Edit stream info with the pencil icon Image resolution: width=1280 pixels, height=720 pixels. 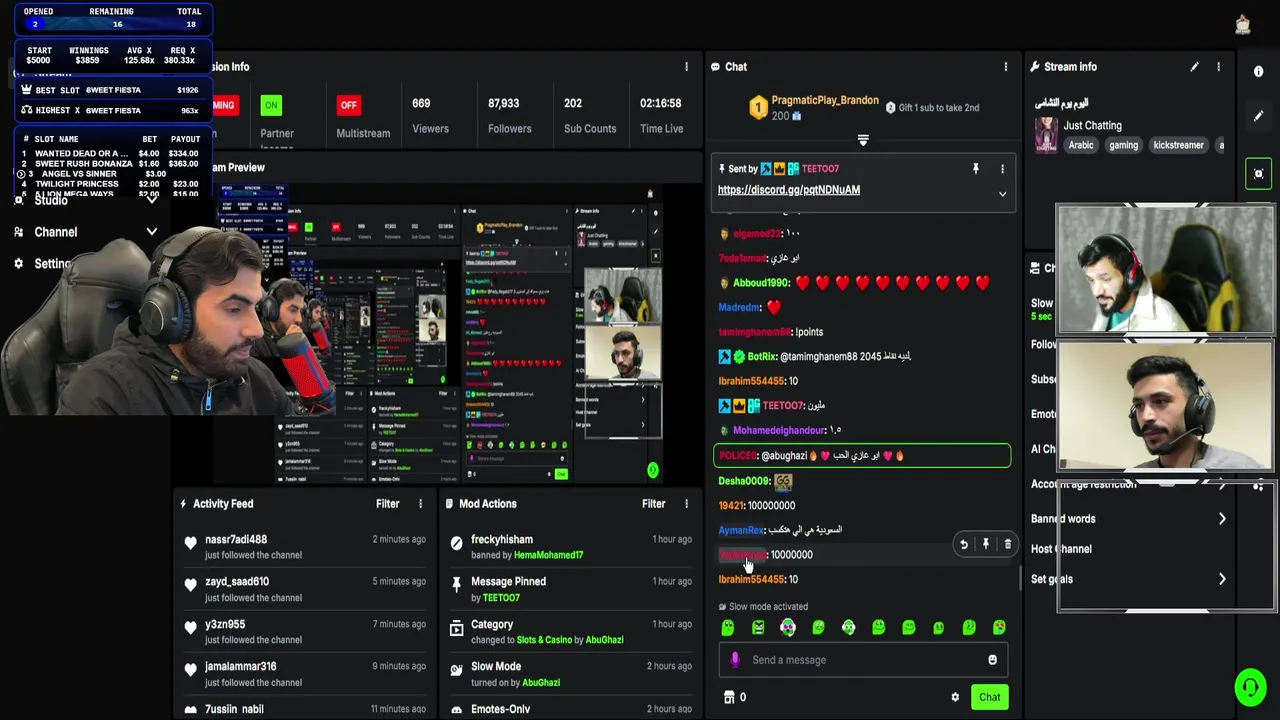[1194, 67]
